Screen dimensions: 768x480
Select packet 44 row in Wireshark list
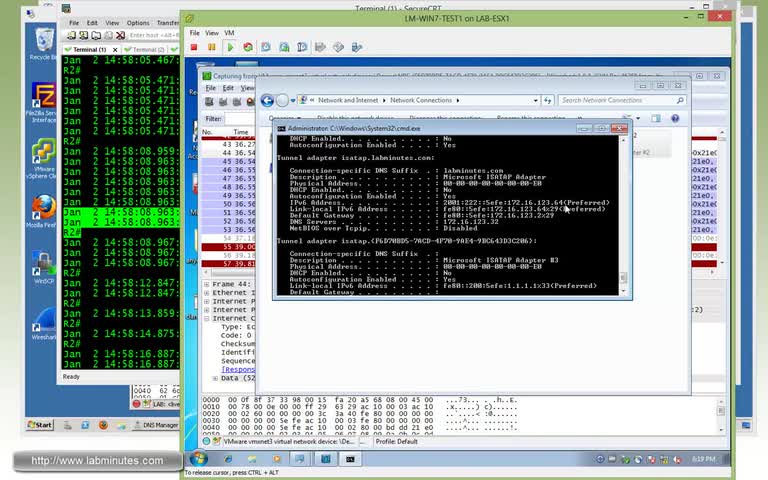pos(229,153)
